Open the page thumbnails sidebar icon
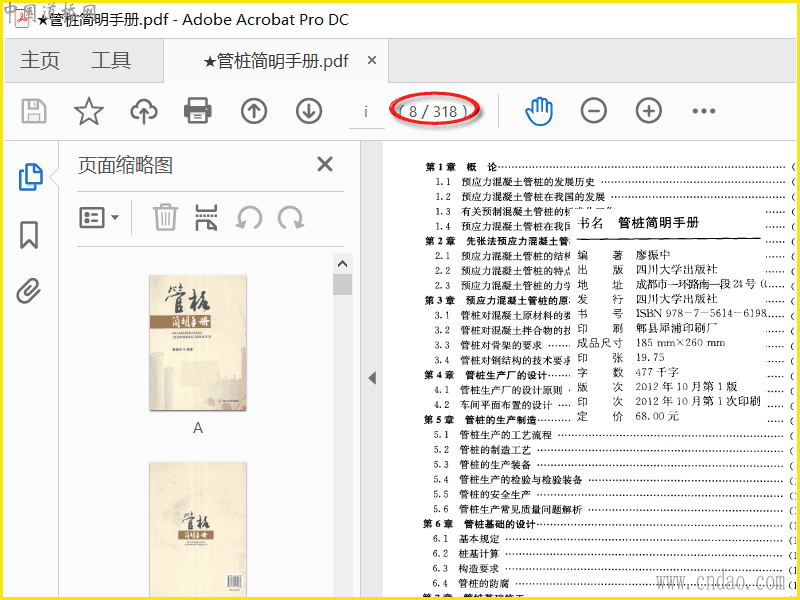The width and height of the screenshot is (800, 600). pyautogui.click(x=31, y=177)
